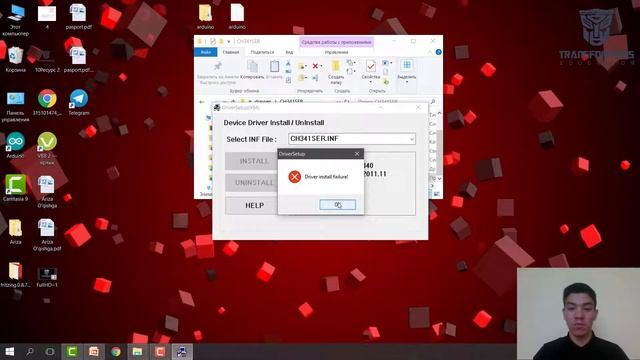Select the Ariza O'qishga.pdf desktop file
This screenshot has width=640, height=360.
[x=47, y=235]
